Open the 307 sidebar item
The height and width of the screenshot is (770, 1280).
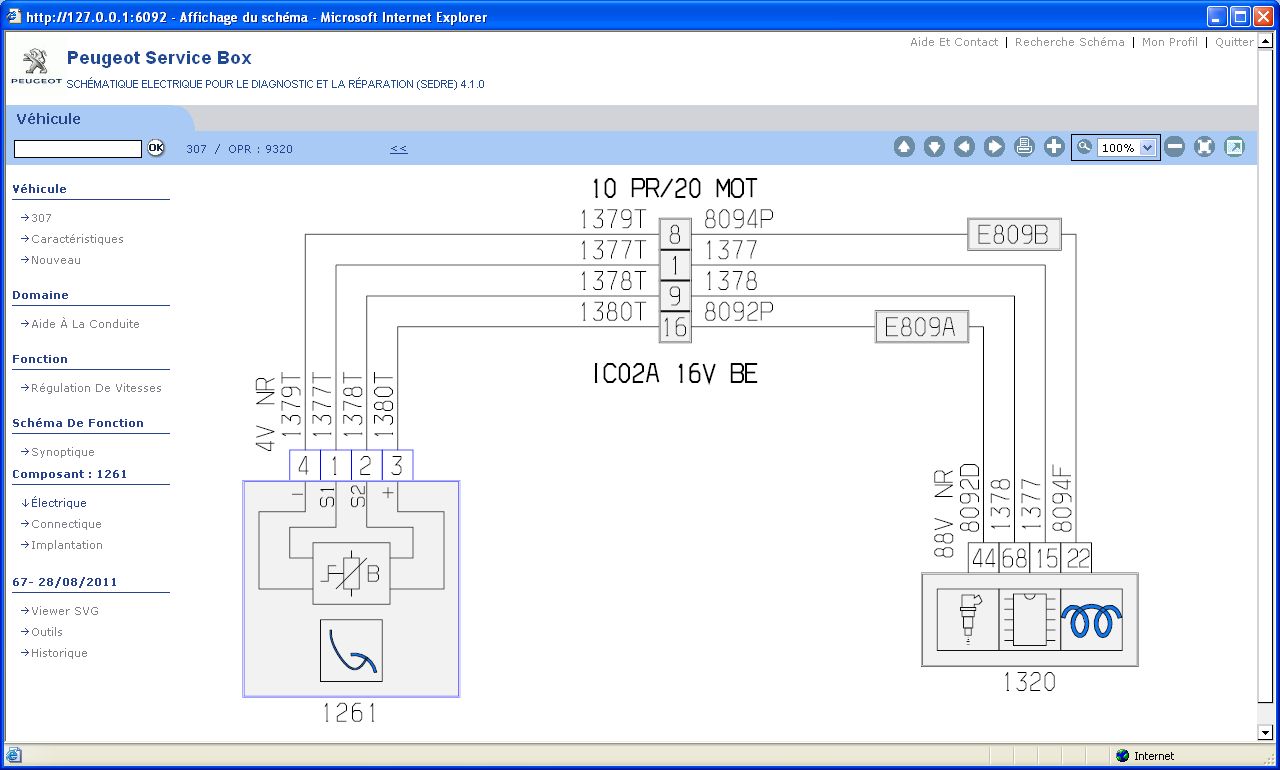click(x=41, y=218)
